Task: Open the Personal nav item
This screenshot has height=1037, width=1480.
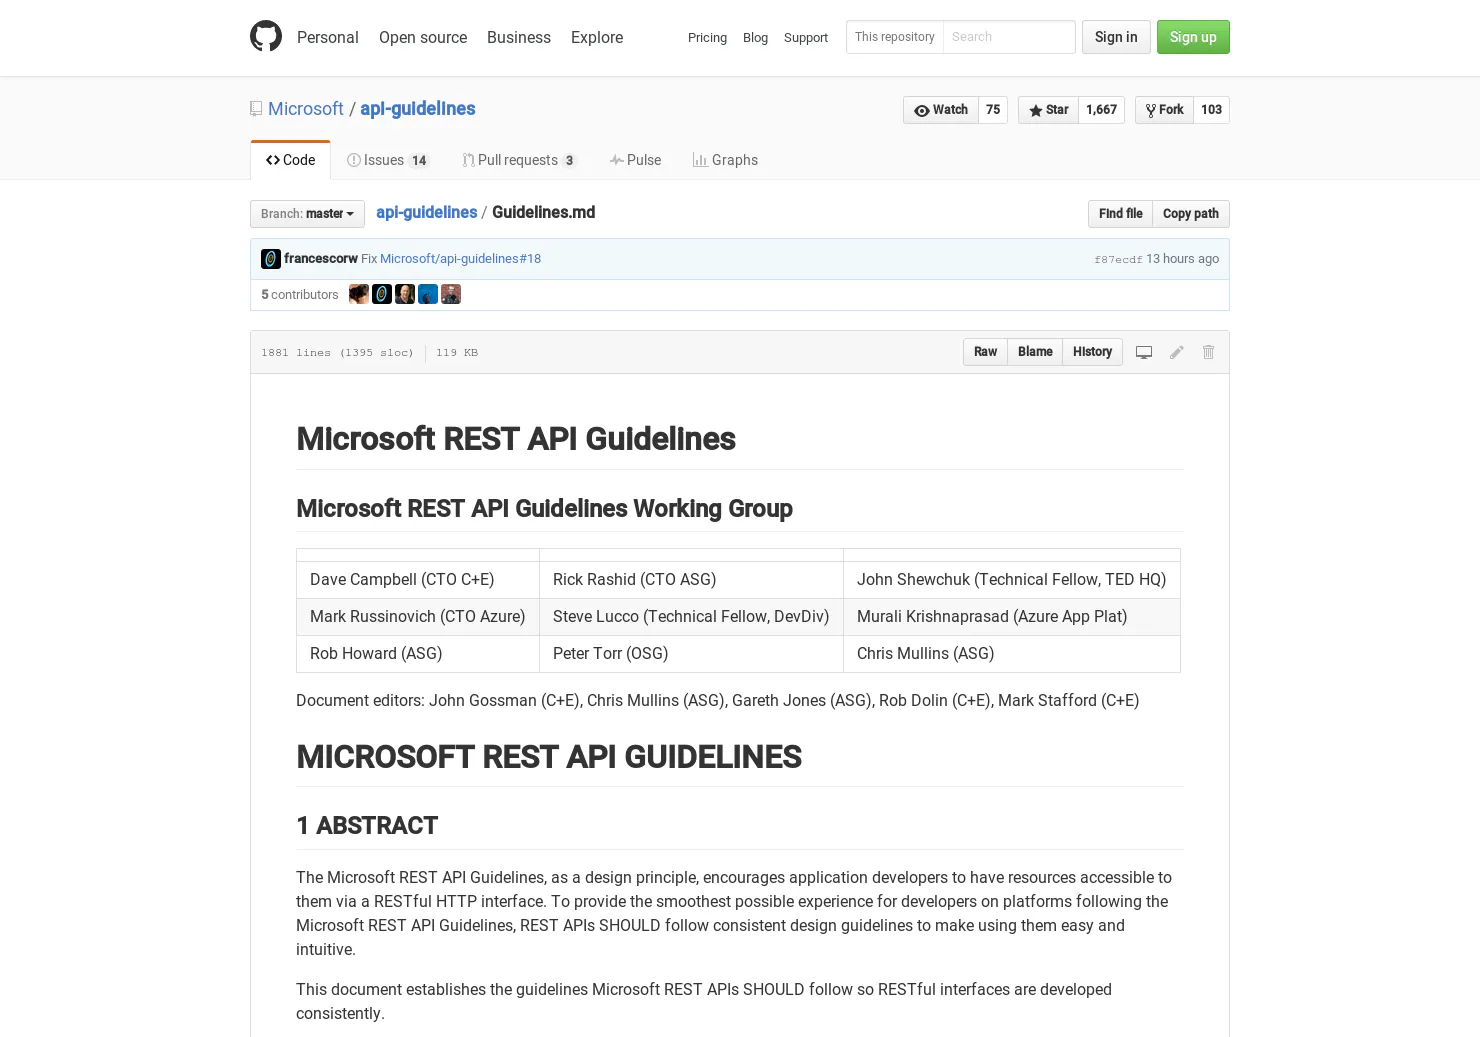Action: coord(327,37)
